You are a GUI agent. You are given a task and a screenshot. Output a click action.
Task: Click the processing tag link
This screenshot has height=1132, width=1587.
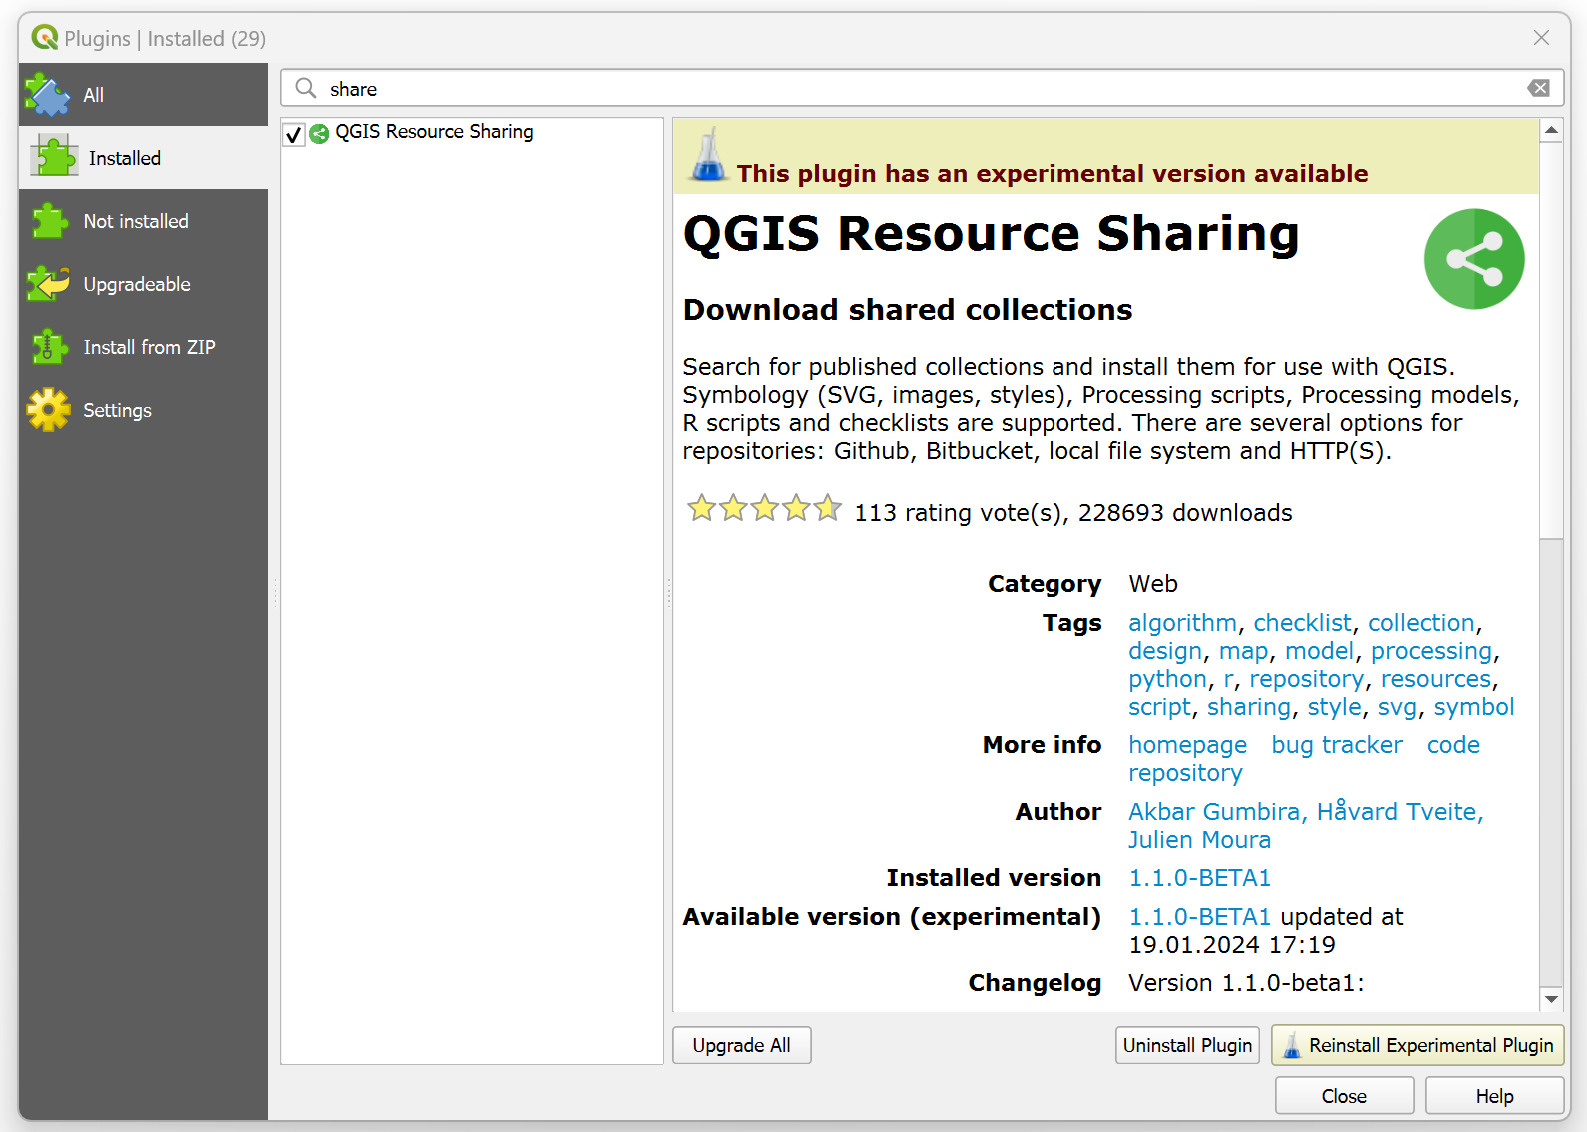(1431, 651)
